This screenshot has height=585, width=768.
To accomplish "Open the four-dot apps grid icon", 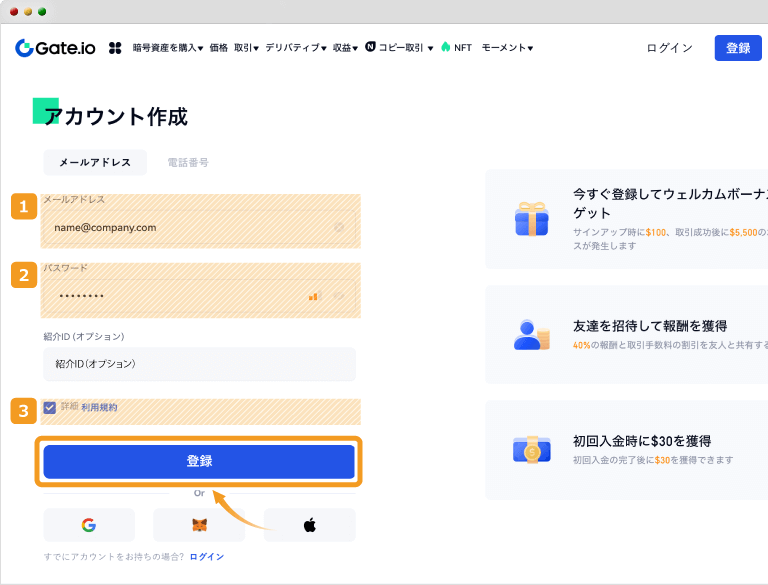I will point(115,48).
